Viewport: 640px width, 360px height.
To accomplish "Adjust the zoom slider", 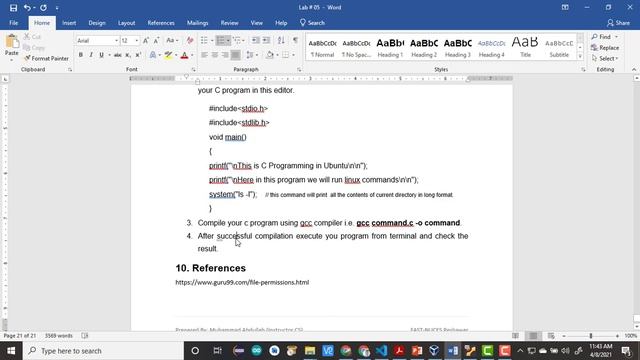I will (x=591, y=336).
